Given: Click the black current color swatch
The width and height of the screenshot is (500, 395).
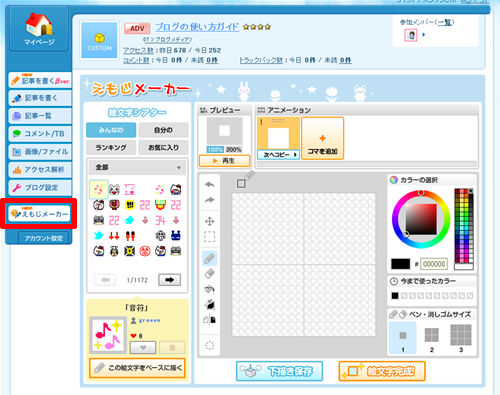Looking at the screenshot, I should point(400,264).
